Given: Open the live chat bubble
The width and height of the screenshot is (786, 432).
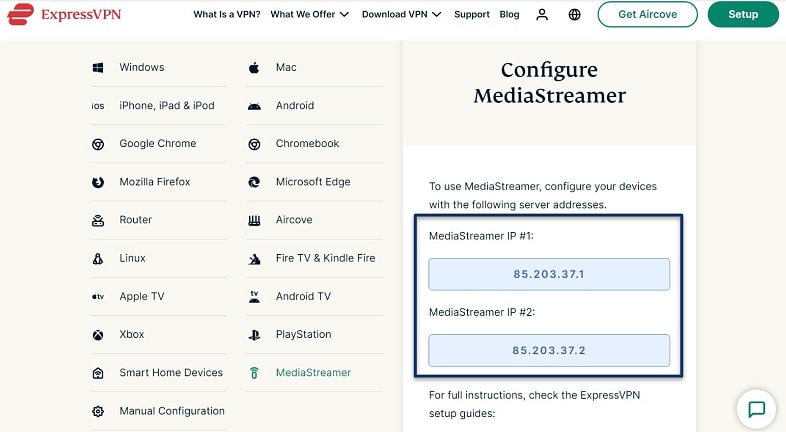Looking at the screenshot, I should [x=756, y=409].
